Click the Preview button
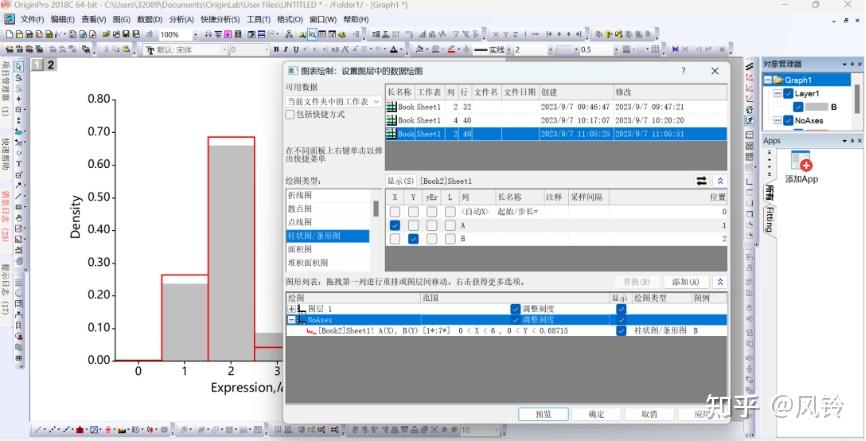The height and width of the screenshot is (441, 866). point(543,414)
